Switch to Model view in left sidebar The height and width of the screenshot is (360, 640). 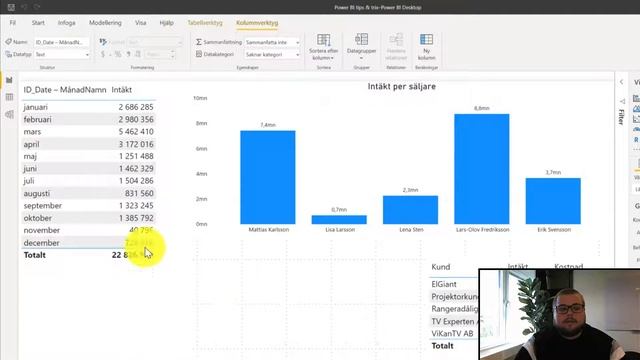point(9,114)
